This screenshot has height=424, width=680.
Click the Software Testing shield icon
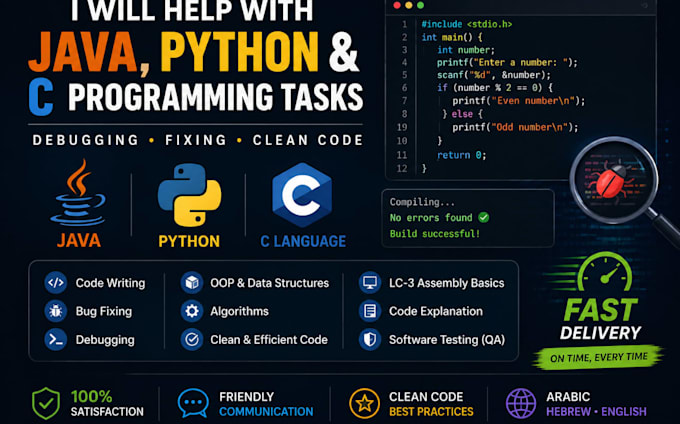(370, 339)
